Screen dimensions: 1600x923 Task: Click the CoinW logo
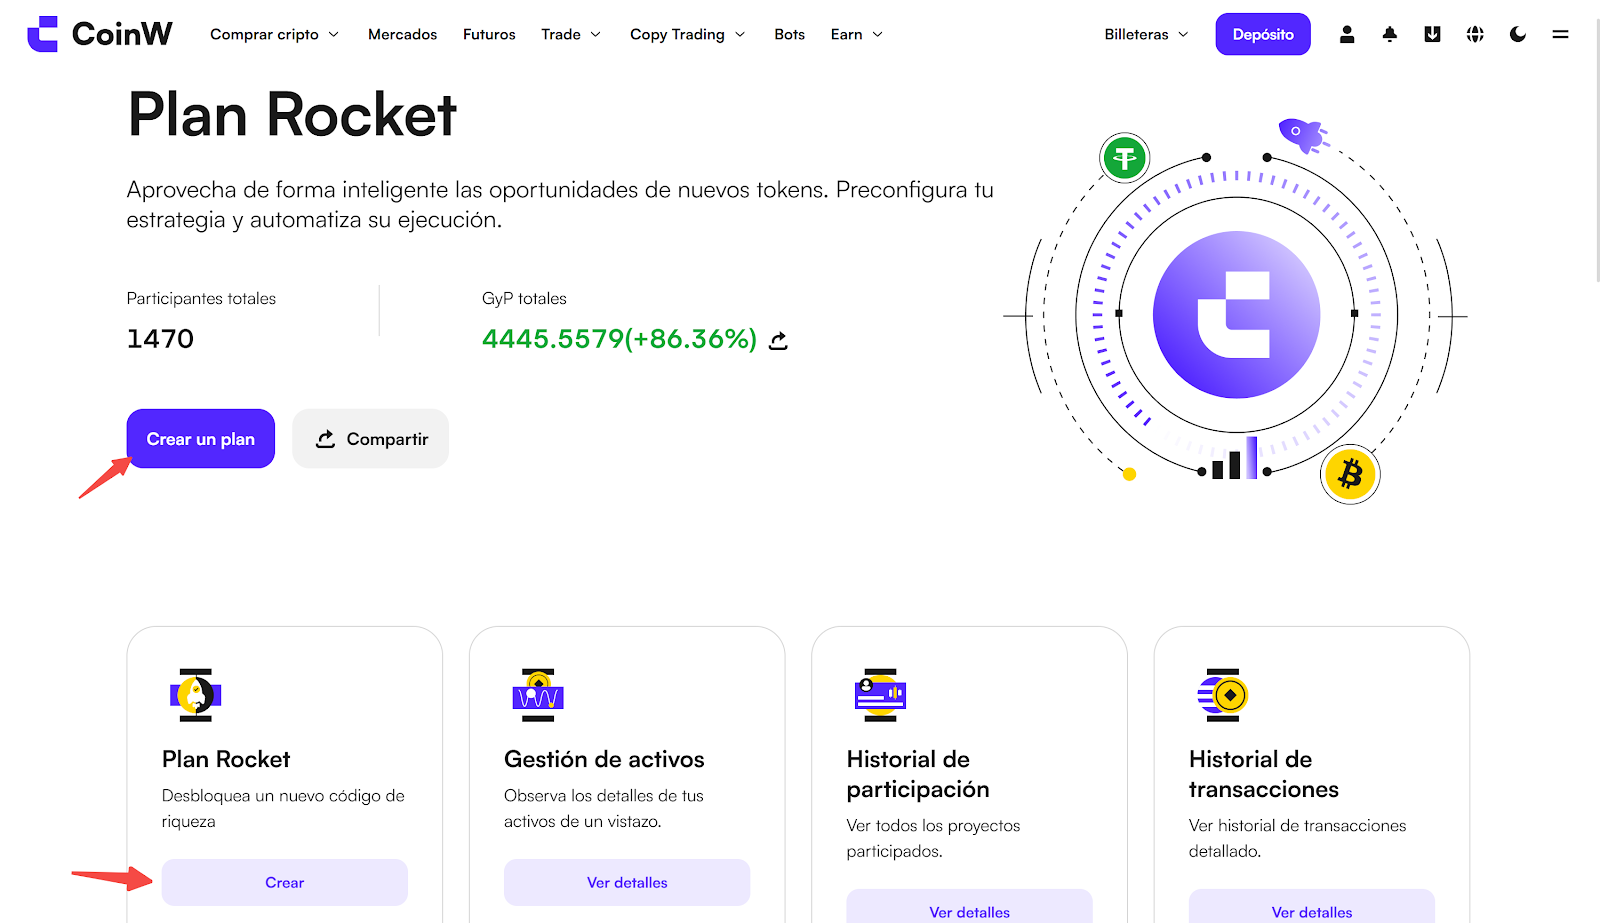100,34
